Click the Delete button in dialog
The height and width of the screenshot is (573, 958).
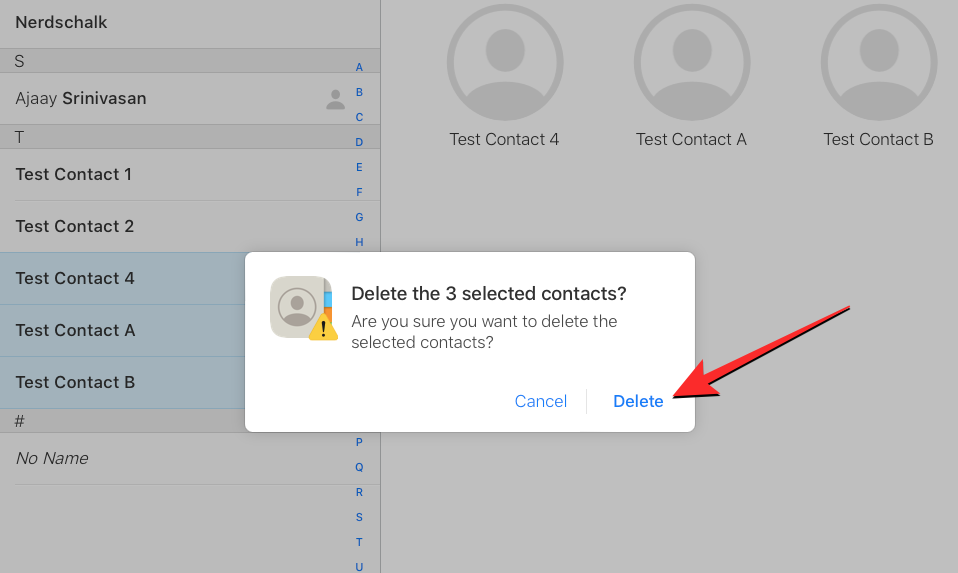tap(638, 401)
